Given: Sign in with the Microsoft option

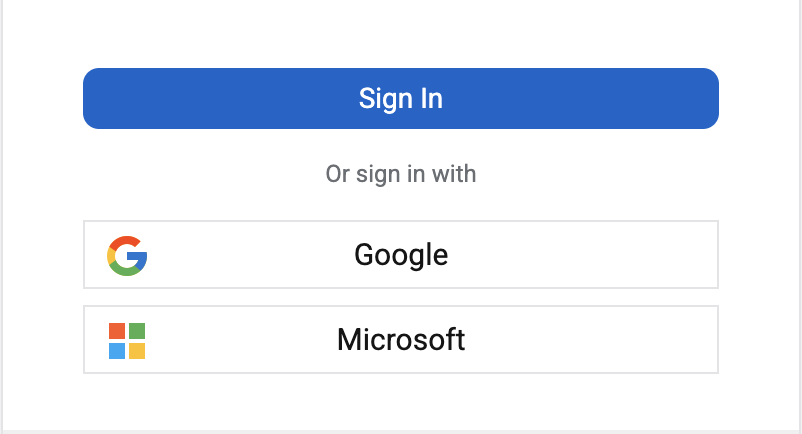Looking at the screenshot, I should [x=400, y=339].
